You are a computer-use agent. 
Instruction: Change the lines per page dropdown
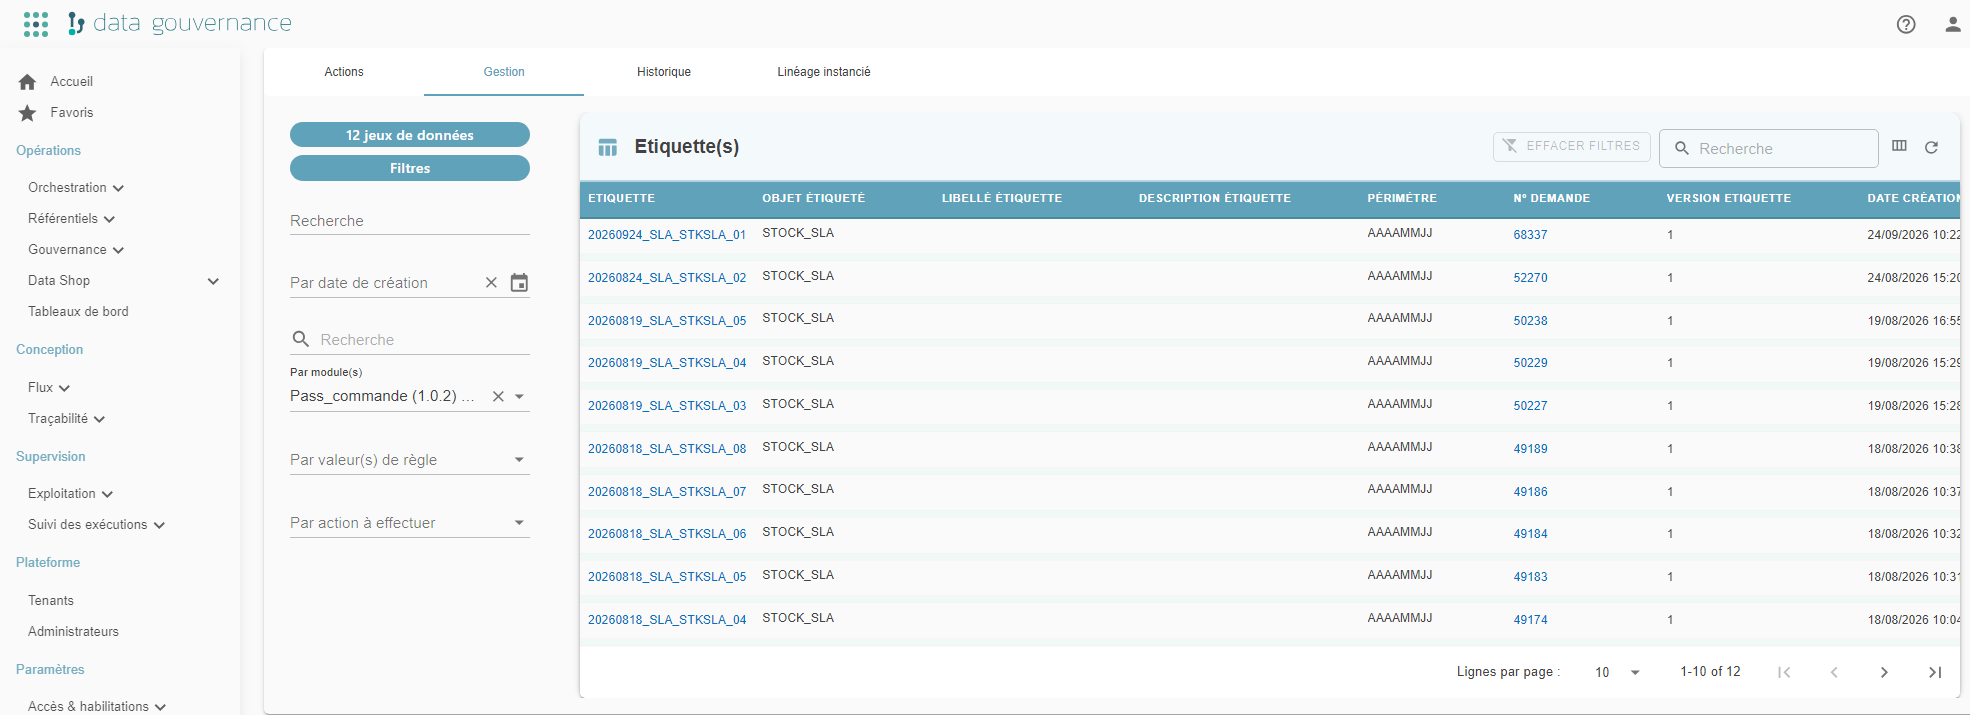tap(1617, 672)
